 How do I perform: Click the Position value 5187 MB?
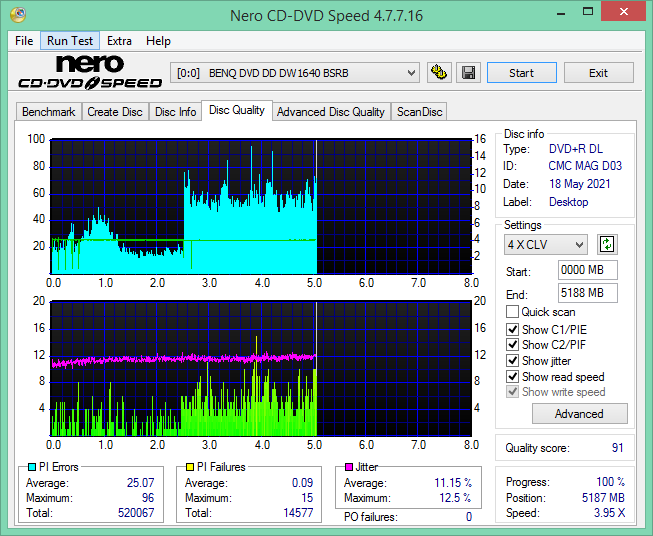point(603,498)
